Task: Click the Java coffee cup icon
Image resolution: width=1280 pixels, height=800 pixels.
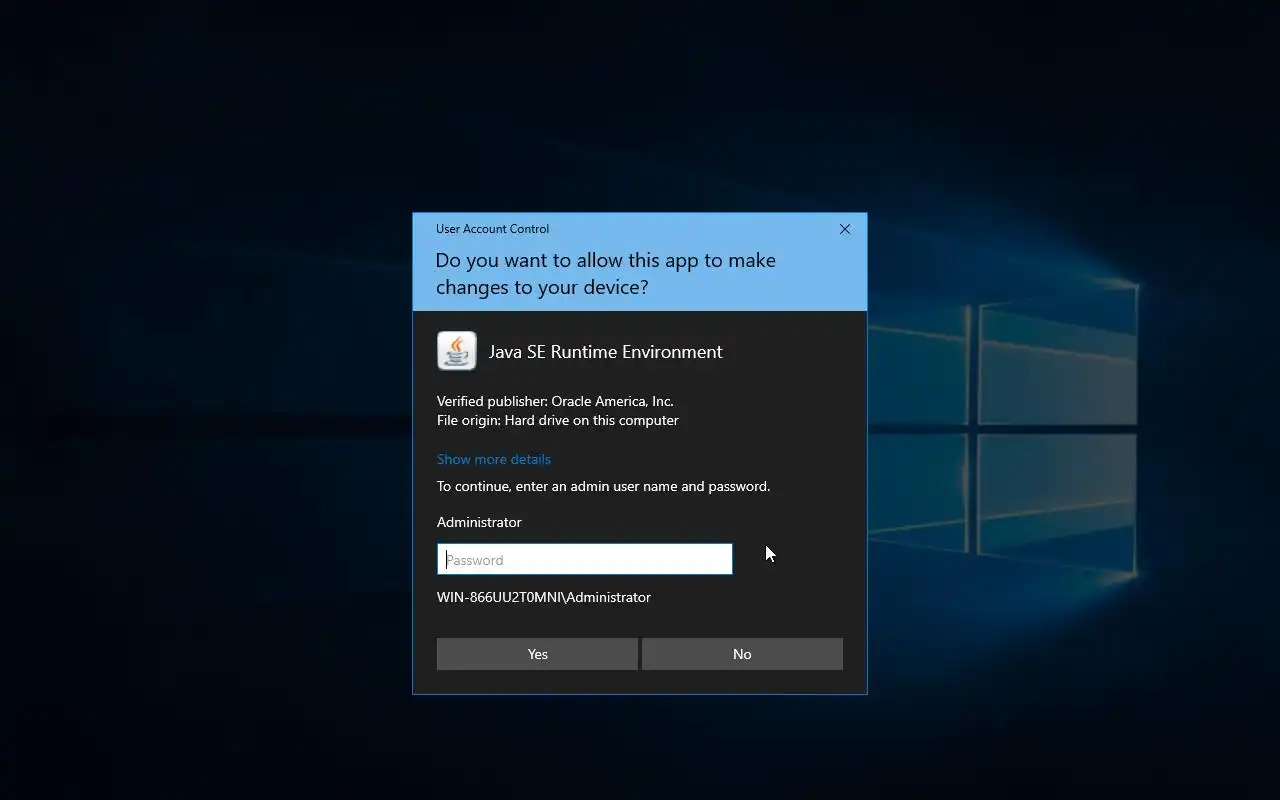Action: [x=457, y=351]
